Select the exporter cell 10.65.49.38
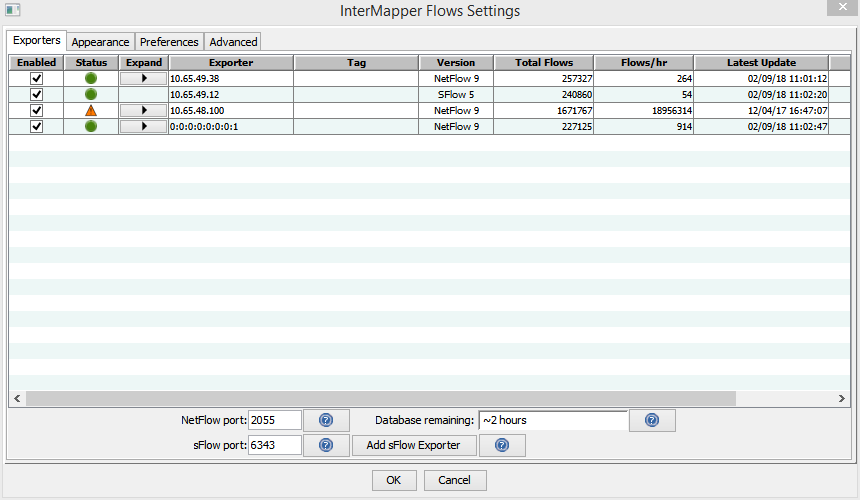 coord(231,78)
